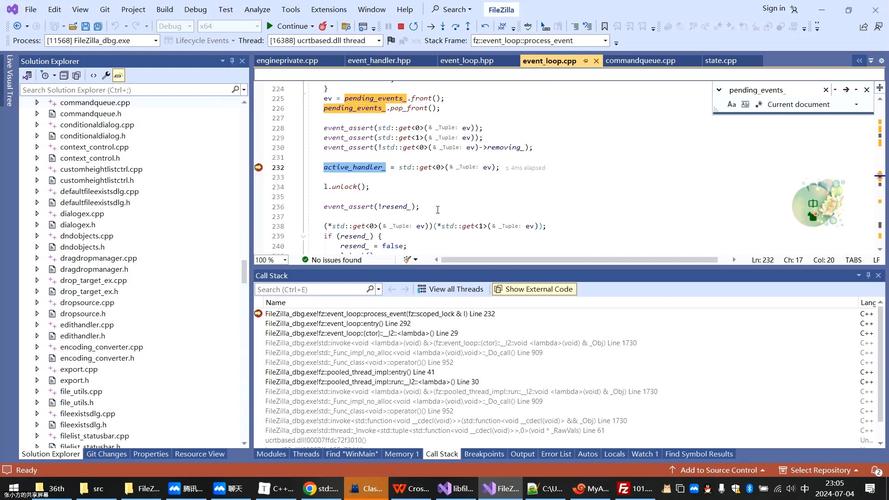Click the Solution Explorer vertical scrollbar thumb

(x=244, y=272)
